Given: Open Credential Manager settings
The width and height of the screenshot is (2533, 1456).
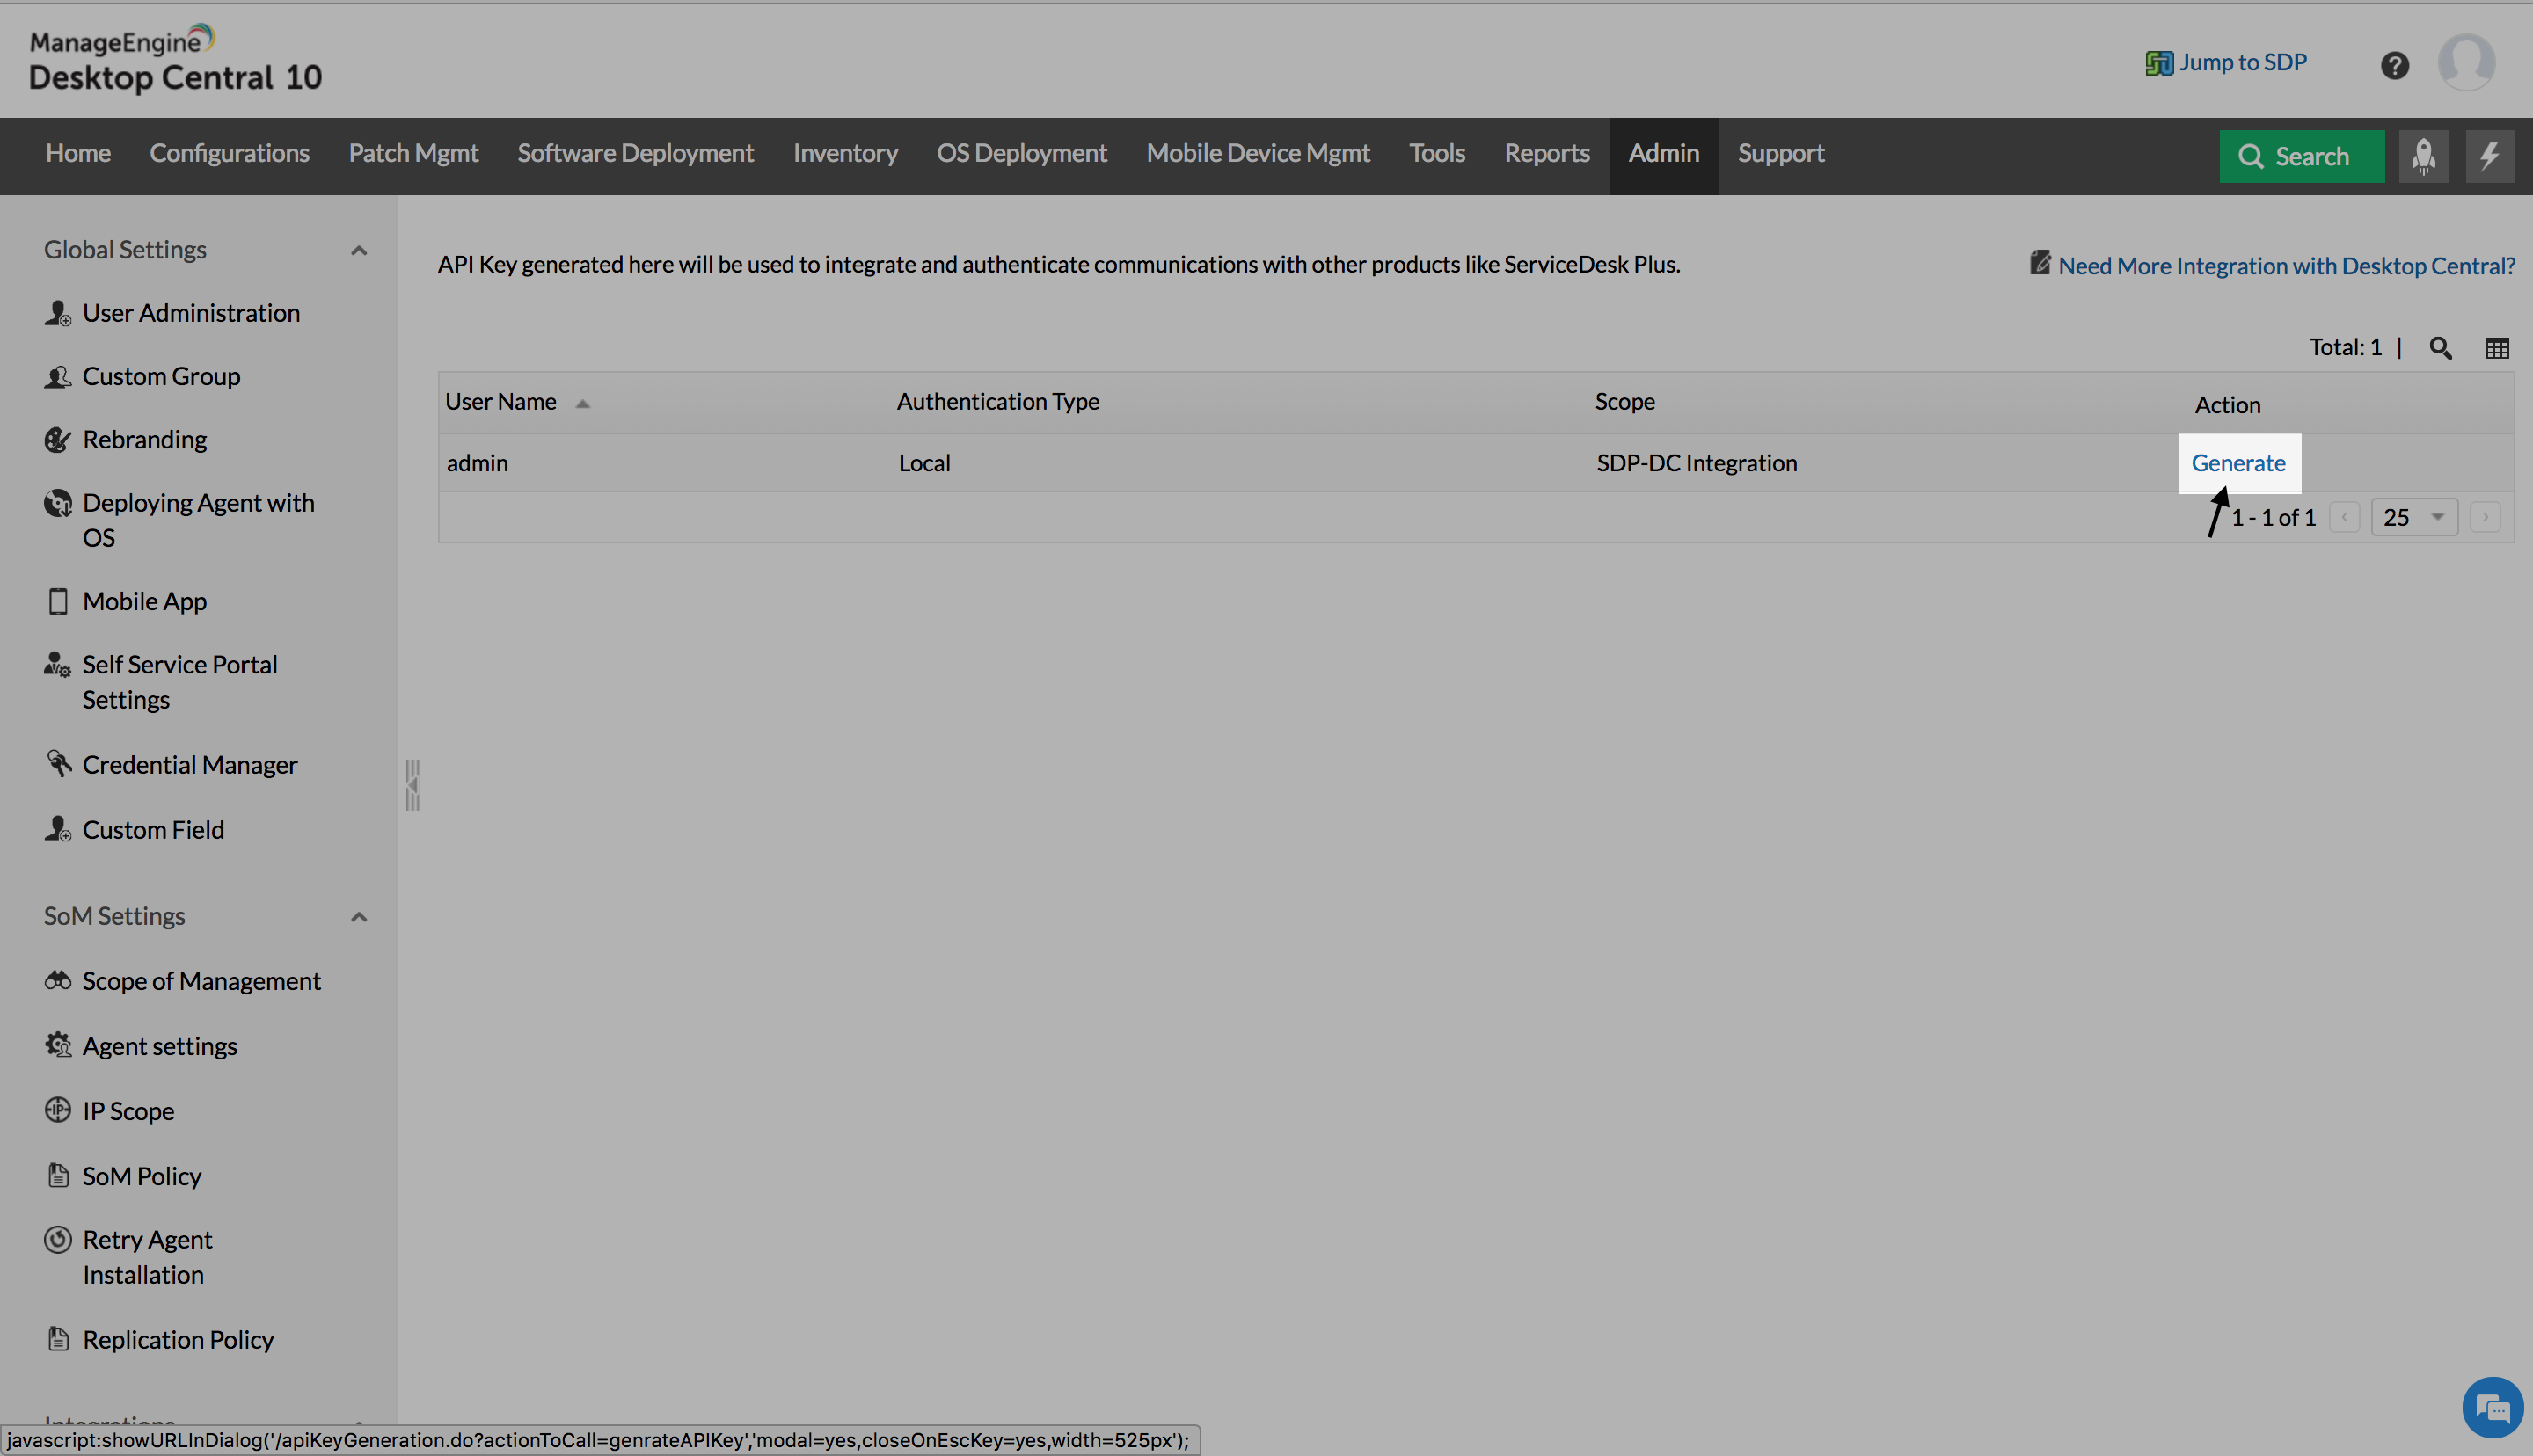Looking at the screenshot, I should point(190,764).
